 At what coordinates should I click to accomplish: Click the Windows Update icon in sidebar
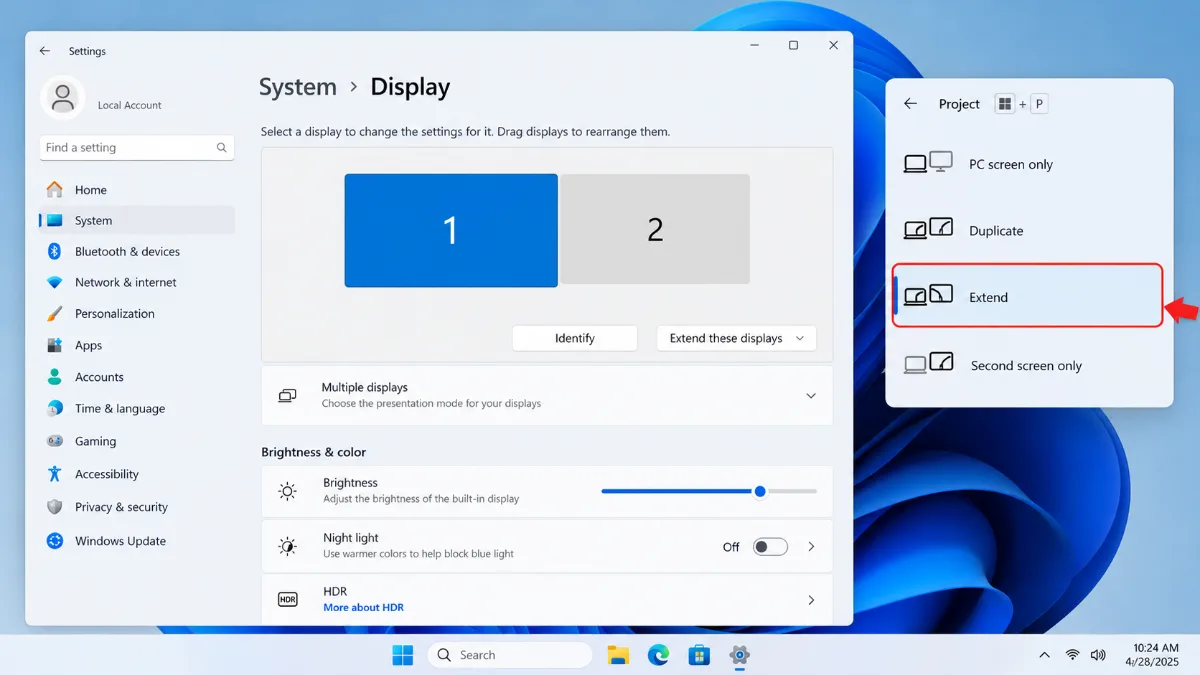pyautogui.click(x=55, y=541)
